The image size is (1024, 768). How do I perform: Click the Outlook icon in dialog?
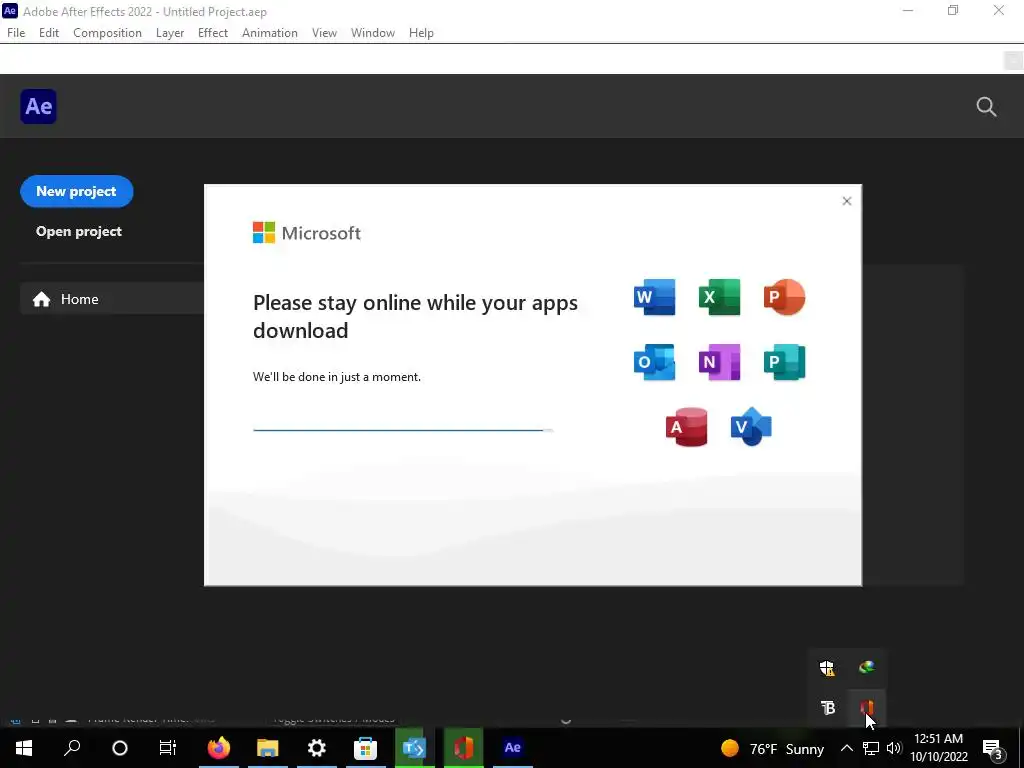point(654,362)
